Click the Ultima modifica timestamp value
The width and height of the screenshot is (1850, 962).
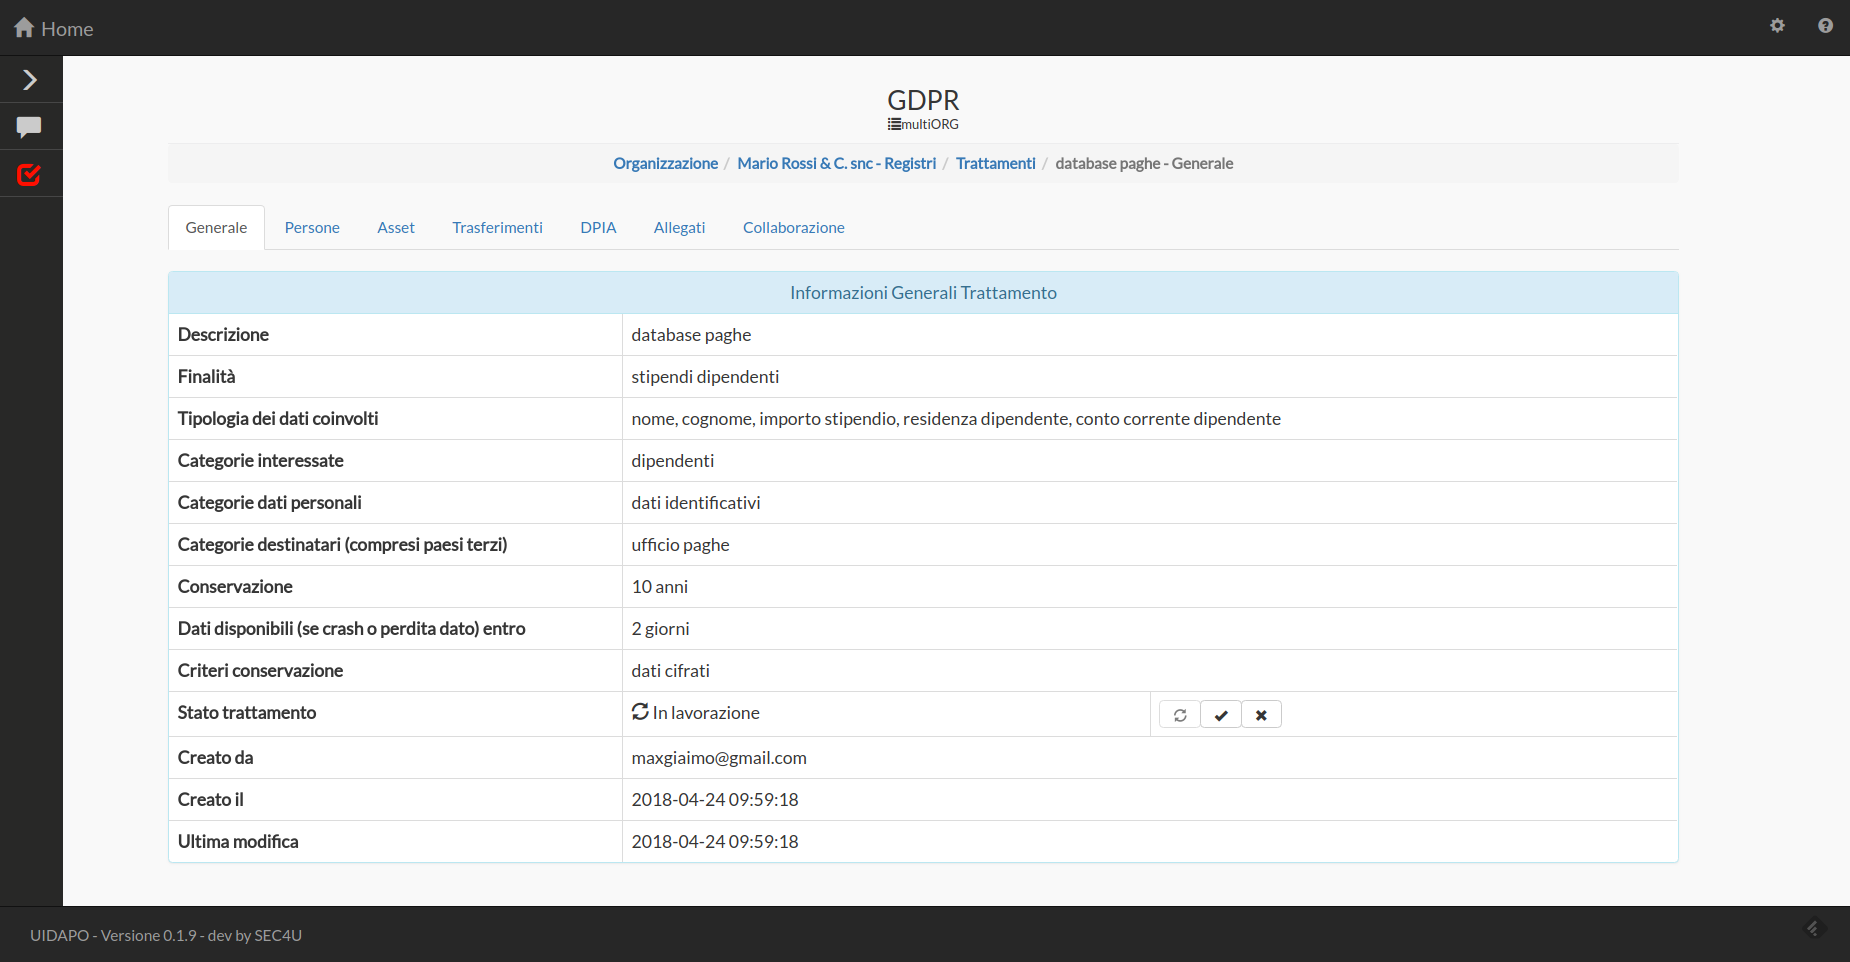tap(715, 842)
